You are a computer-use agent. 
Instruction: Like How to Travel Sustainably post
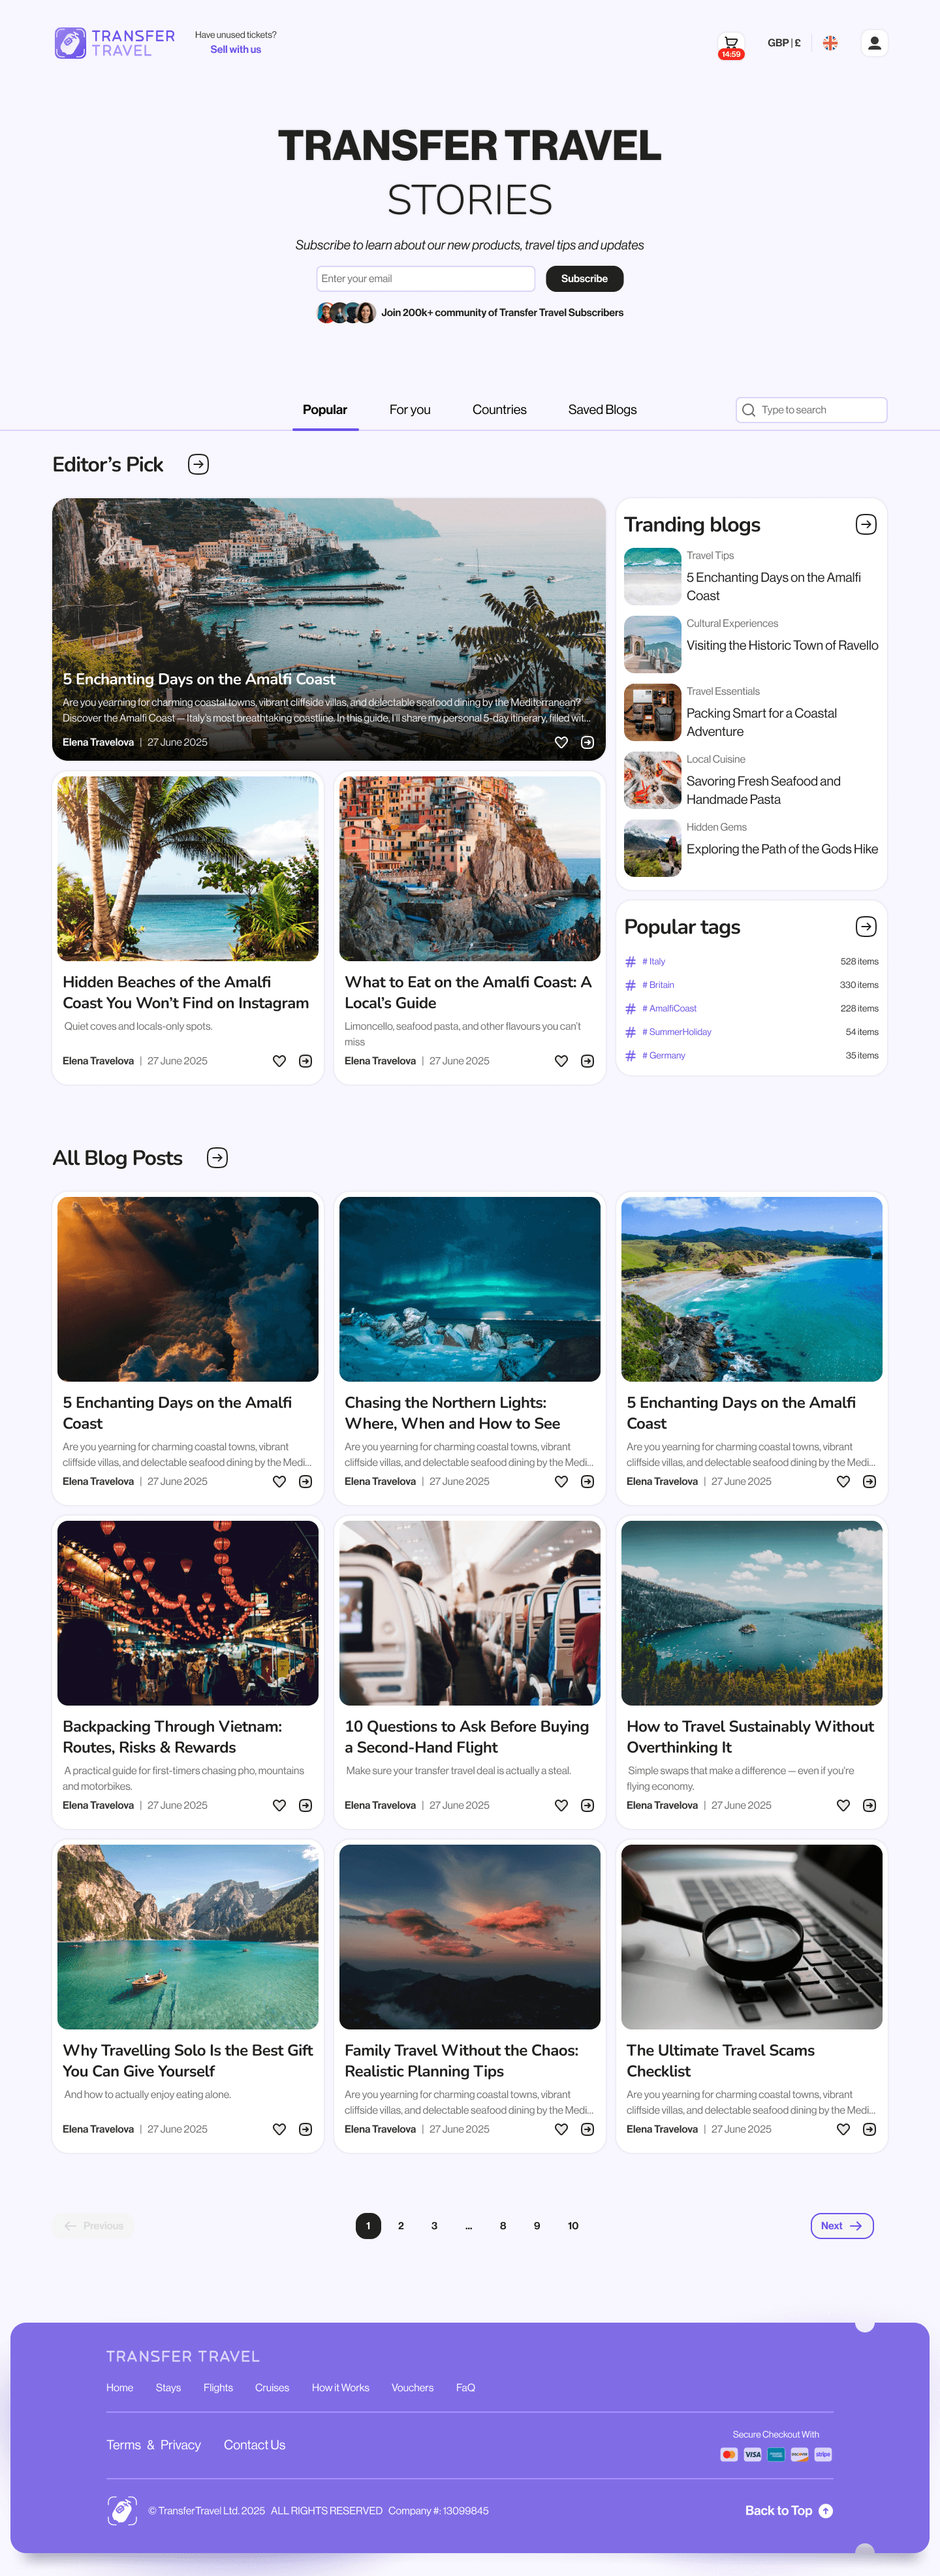tap(843, 1806)
